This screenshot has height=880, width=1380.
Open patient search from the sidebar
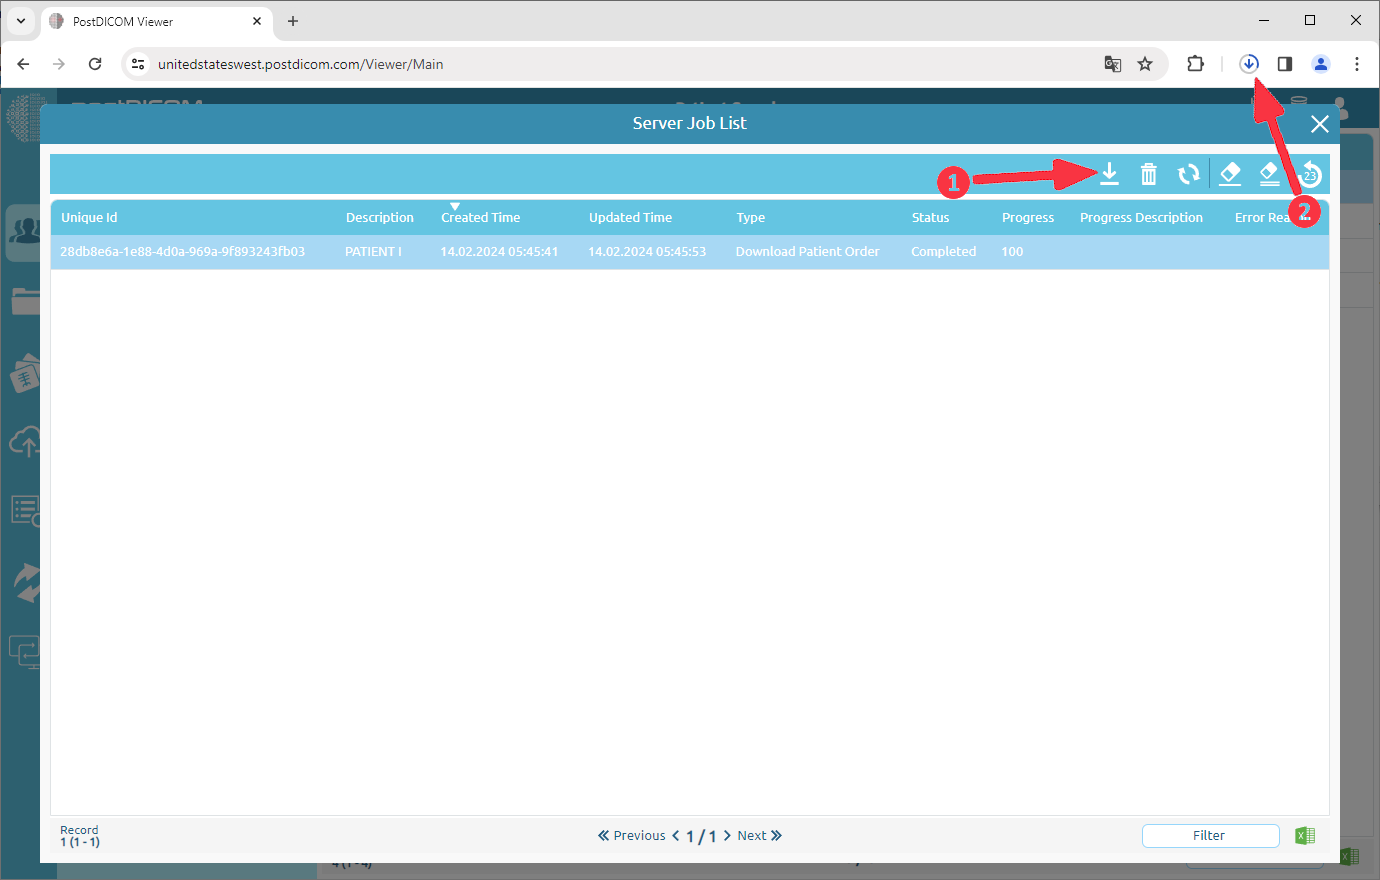tap(25, 232)
